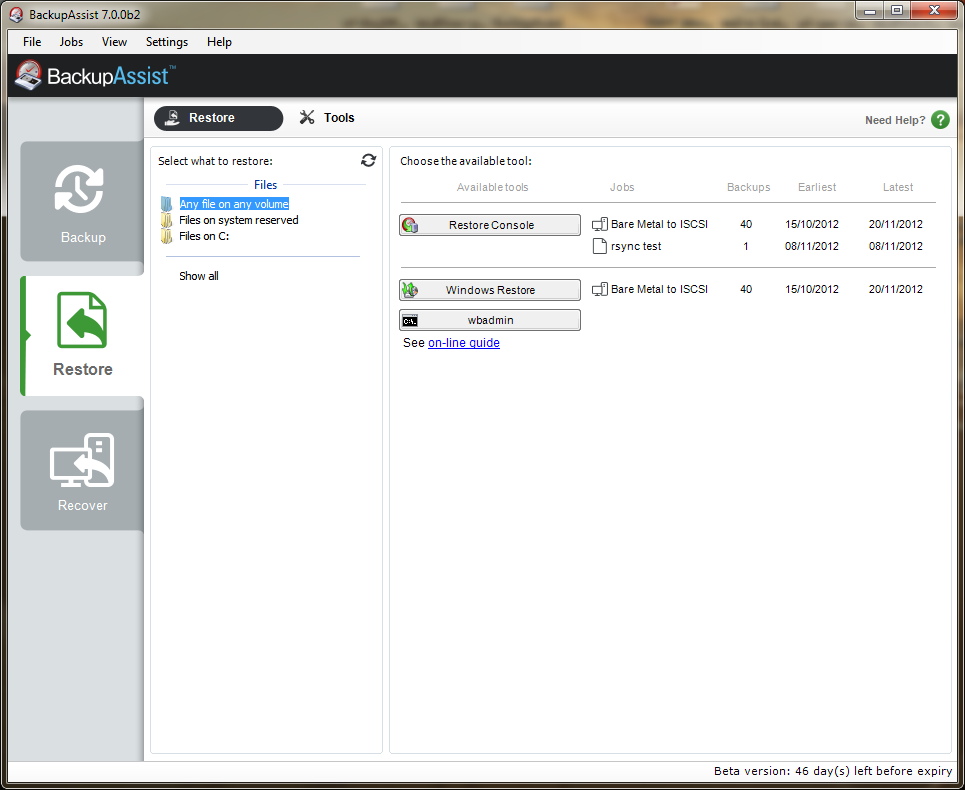
Task: Click the folder icon beside Files on C:
Action: click(x=167, y=236)
